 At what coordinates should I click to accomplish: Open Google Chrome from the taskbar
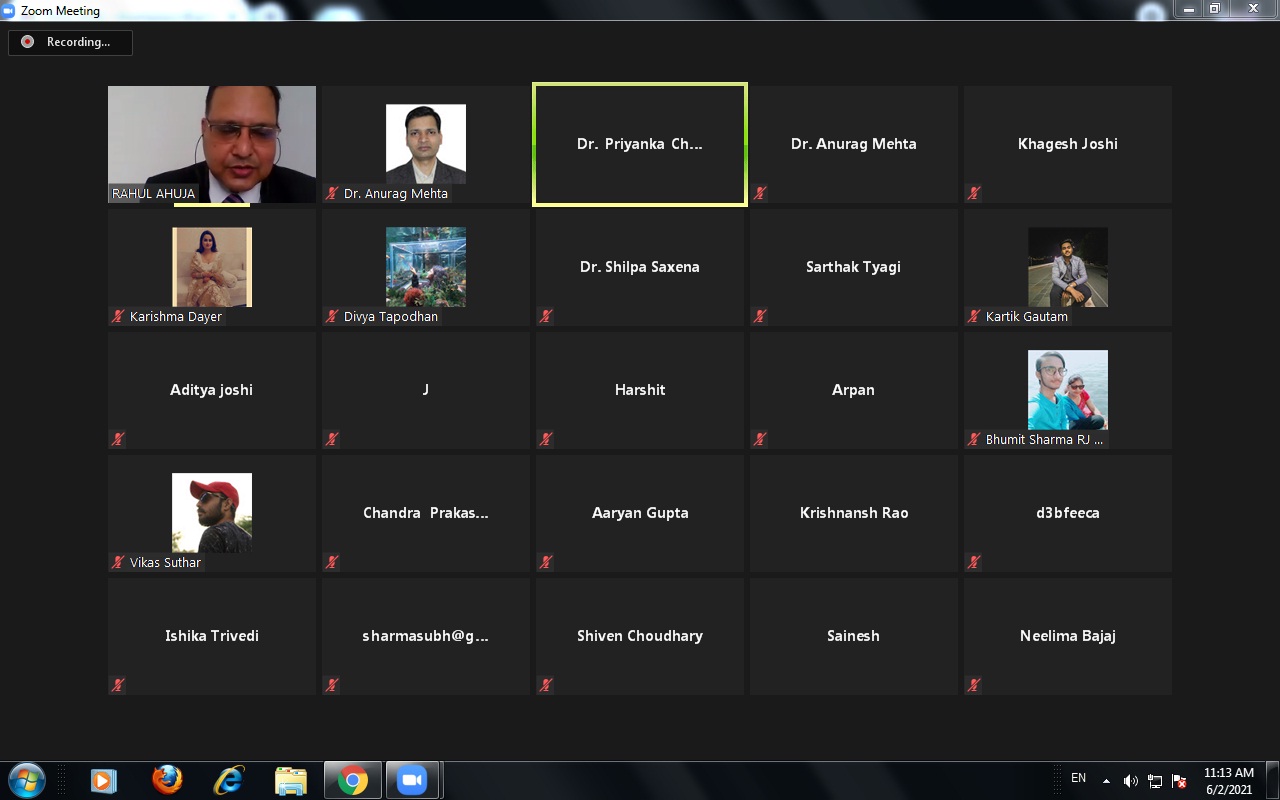352,780
